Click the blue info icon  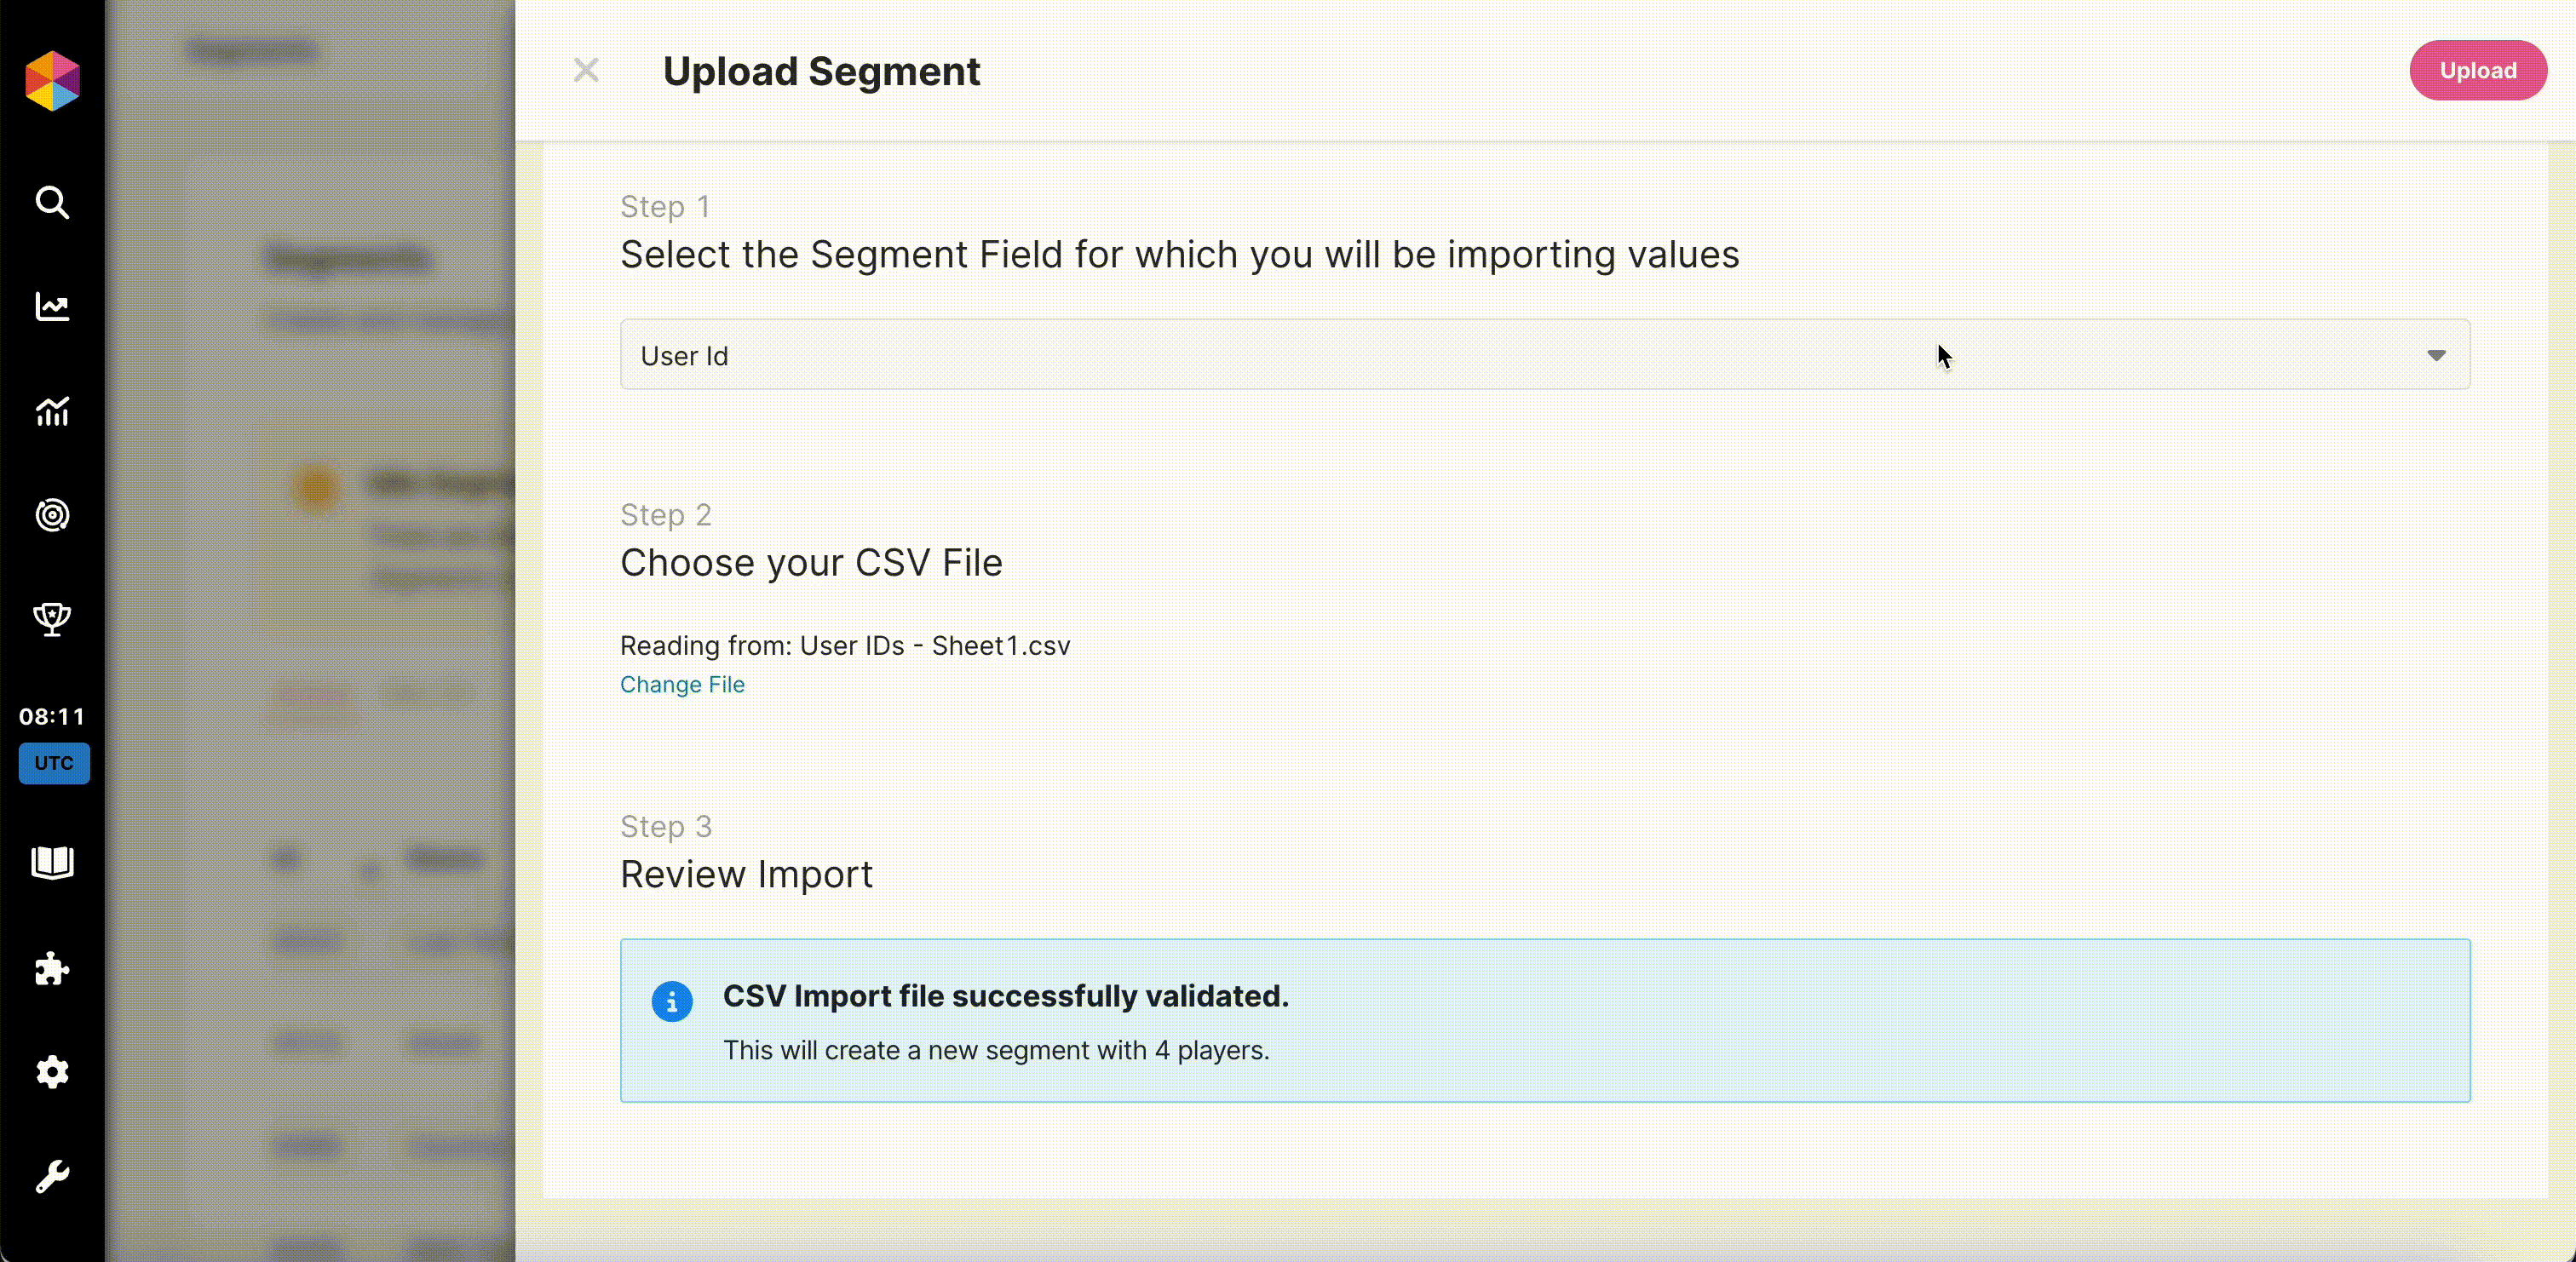click(x=672, y=1001)
